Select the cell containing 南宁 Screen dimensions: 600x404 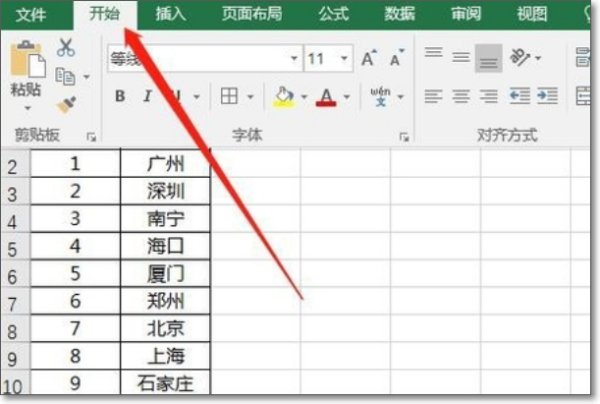click(x=165, y=219)
